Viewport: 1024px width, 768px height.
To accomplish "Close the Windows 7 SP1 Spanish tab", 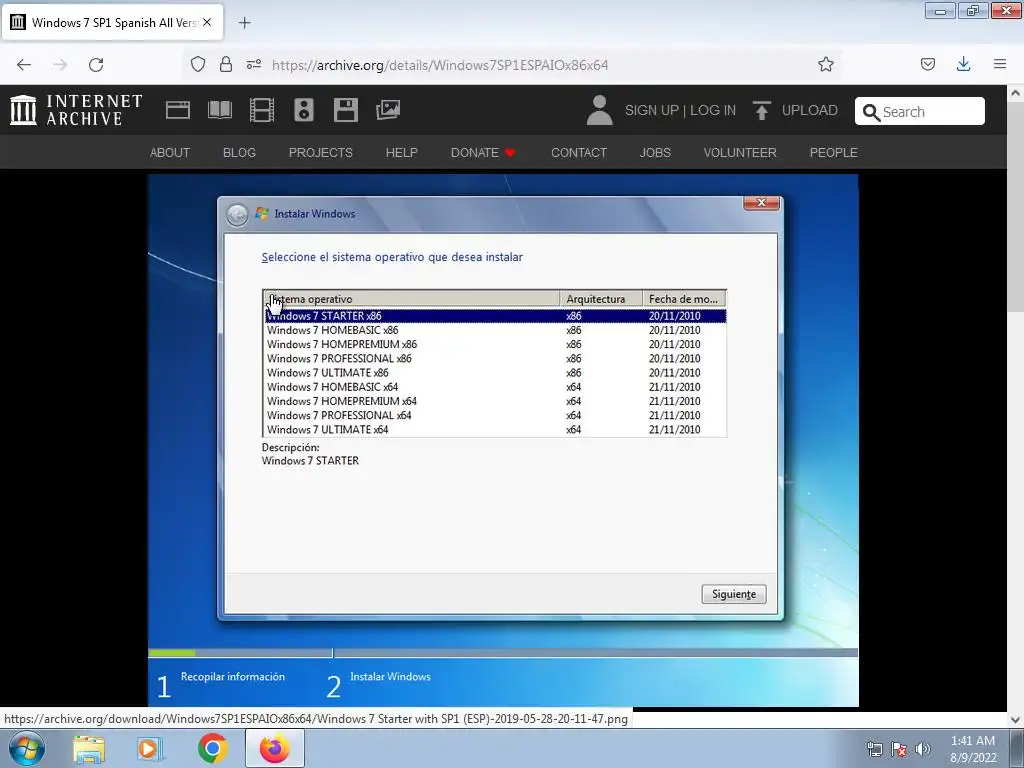I will click(207, 22).
